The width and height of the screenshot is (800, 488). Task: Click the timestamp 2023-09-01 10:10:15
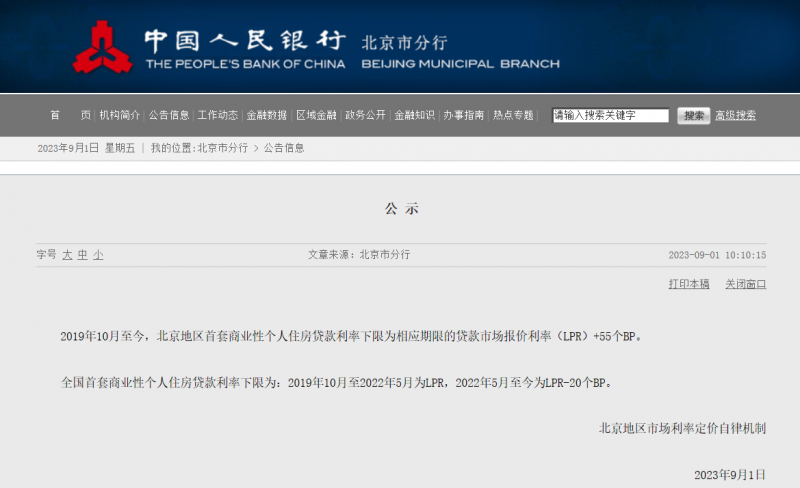pos(717,255)
